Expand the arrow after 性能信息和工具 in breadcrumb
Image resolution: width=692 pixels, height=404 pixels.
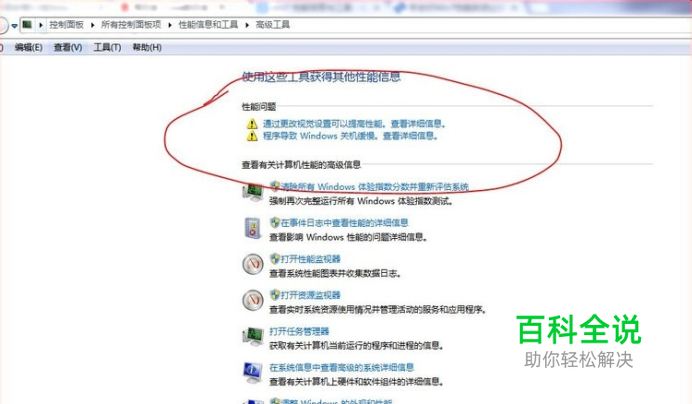click(247, 25)
